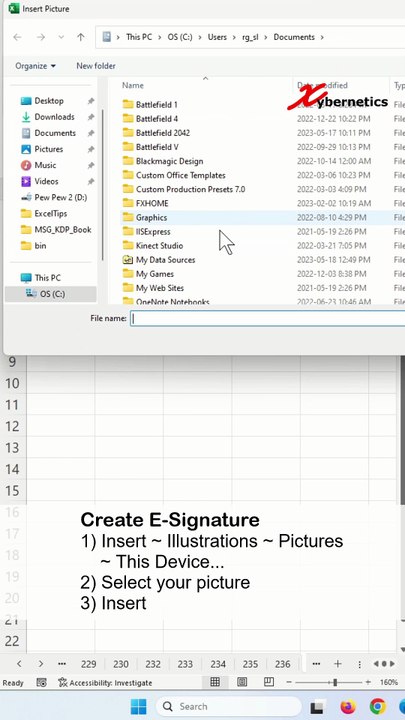Select the Graphics folder
This screenshot has width=405, height=720.
coord(151,218)
